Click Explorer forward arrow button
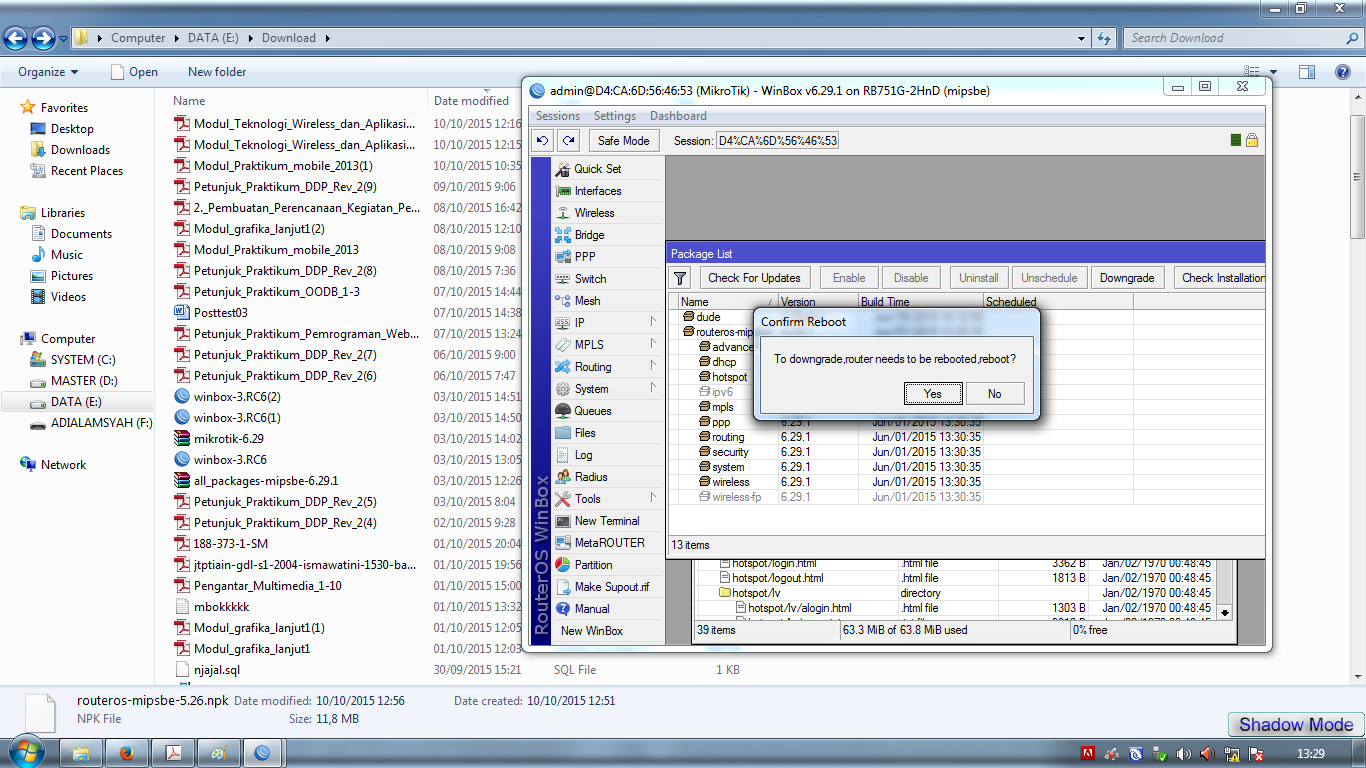1366x768 pixels. [43, 38]
